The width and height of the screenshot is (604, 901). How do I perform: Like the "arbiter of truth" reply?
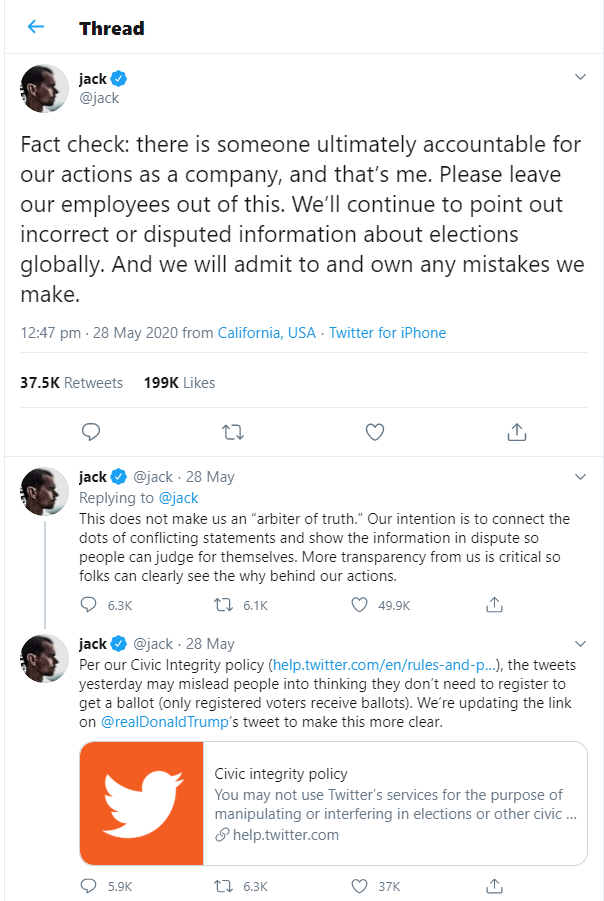click(361, 605)
